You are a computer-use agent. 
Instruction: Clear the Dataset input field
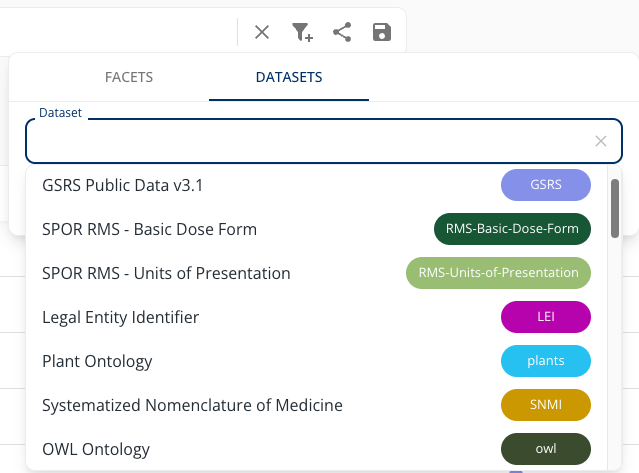click(x=601, y=141)
